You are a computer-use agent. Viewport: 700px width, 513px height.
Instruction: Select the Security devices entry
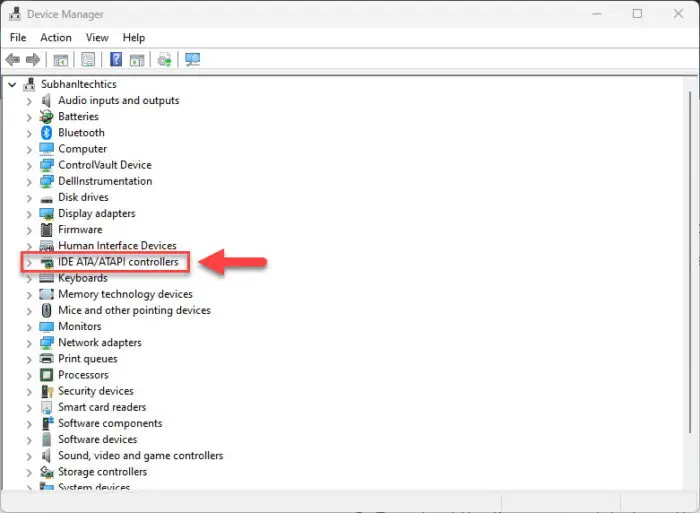tap(95, 391)
